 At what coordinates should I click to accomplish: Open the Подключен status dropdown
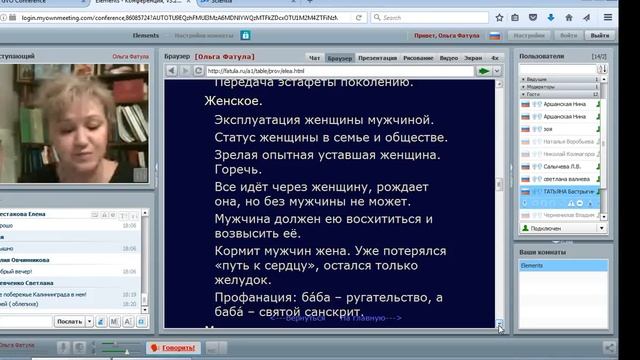[x=602, y=228]
